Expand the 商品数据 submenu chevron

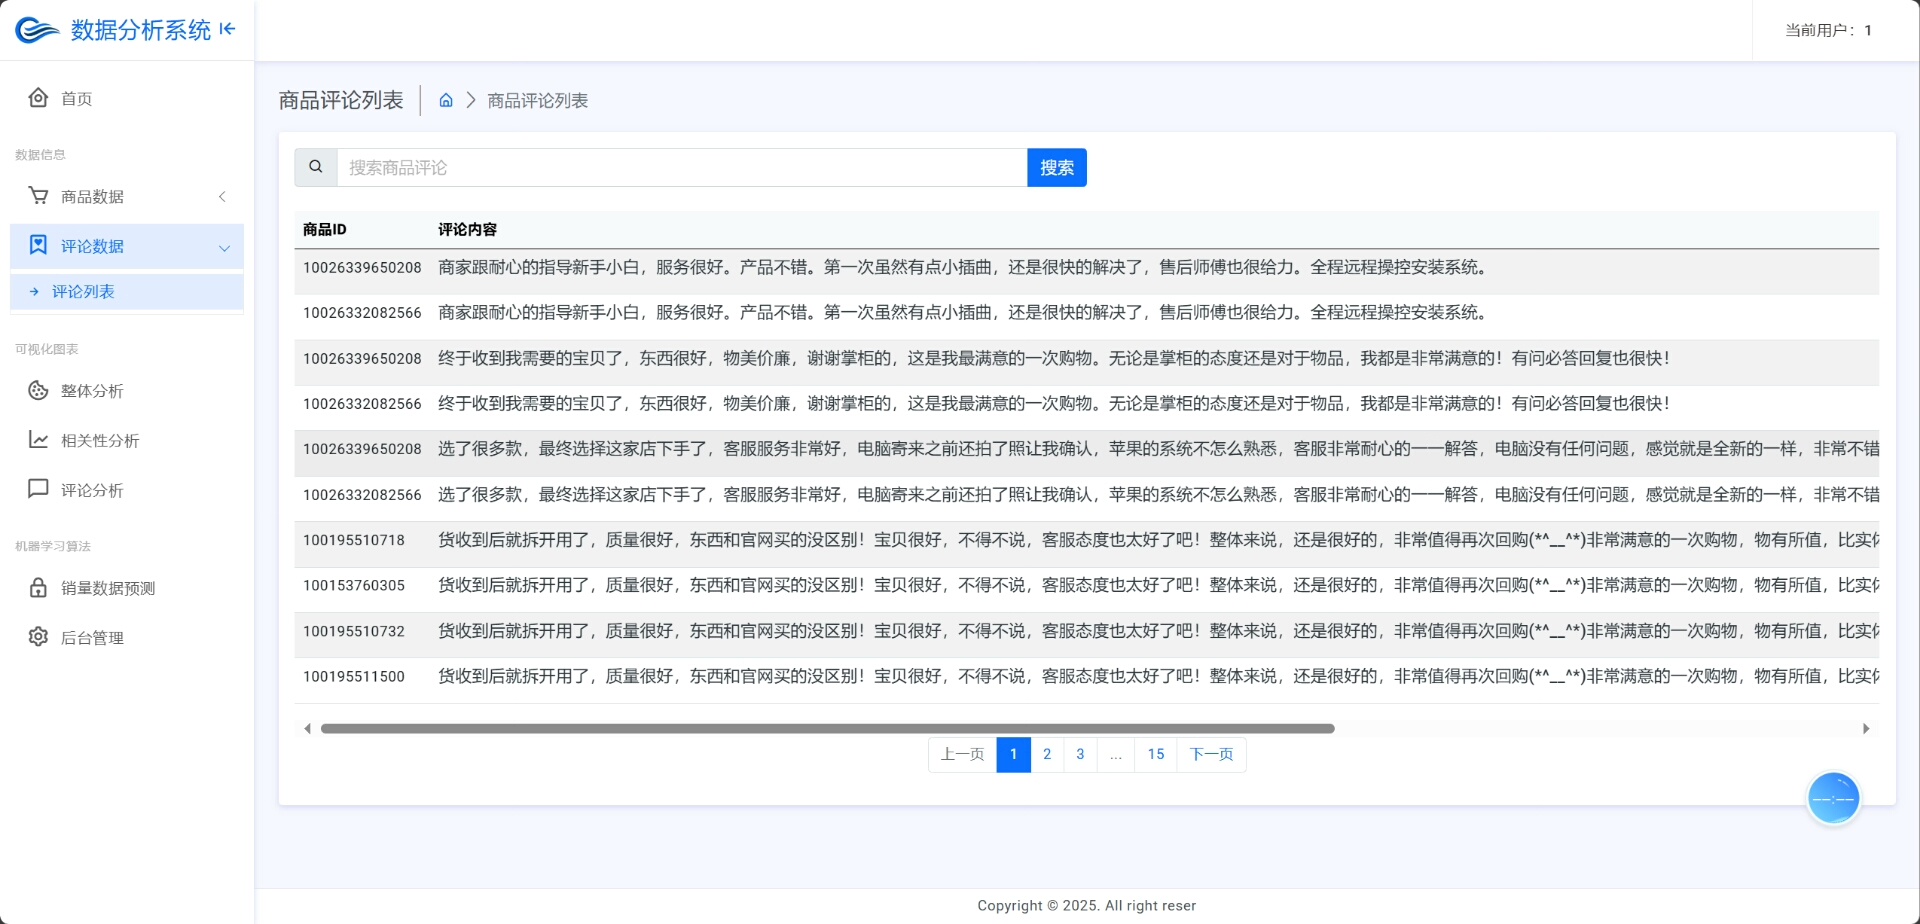(222, 197)
